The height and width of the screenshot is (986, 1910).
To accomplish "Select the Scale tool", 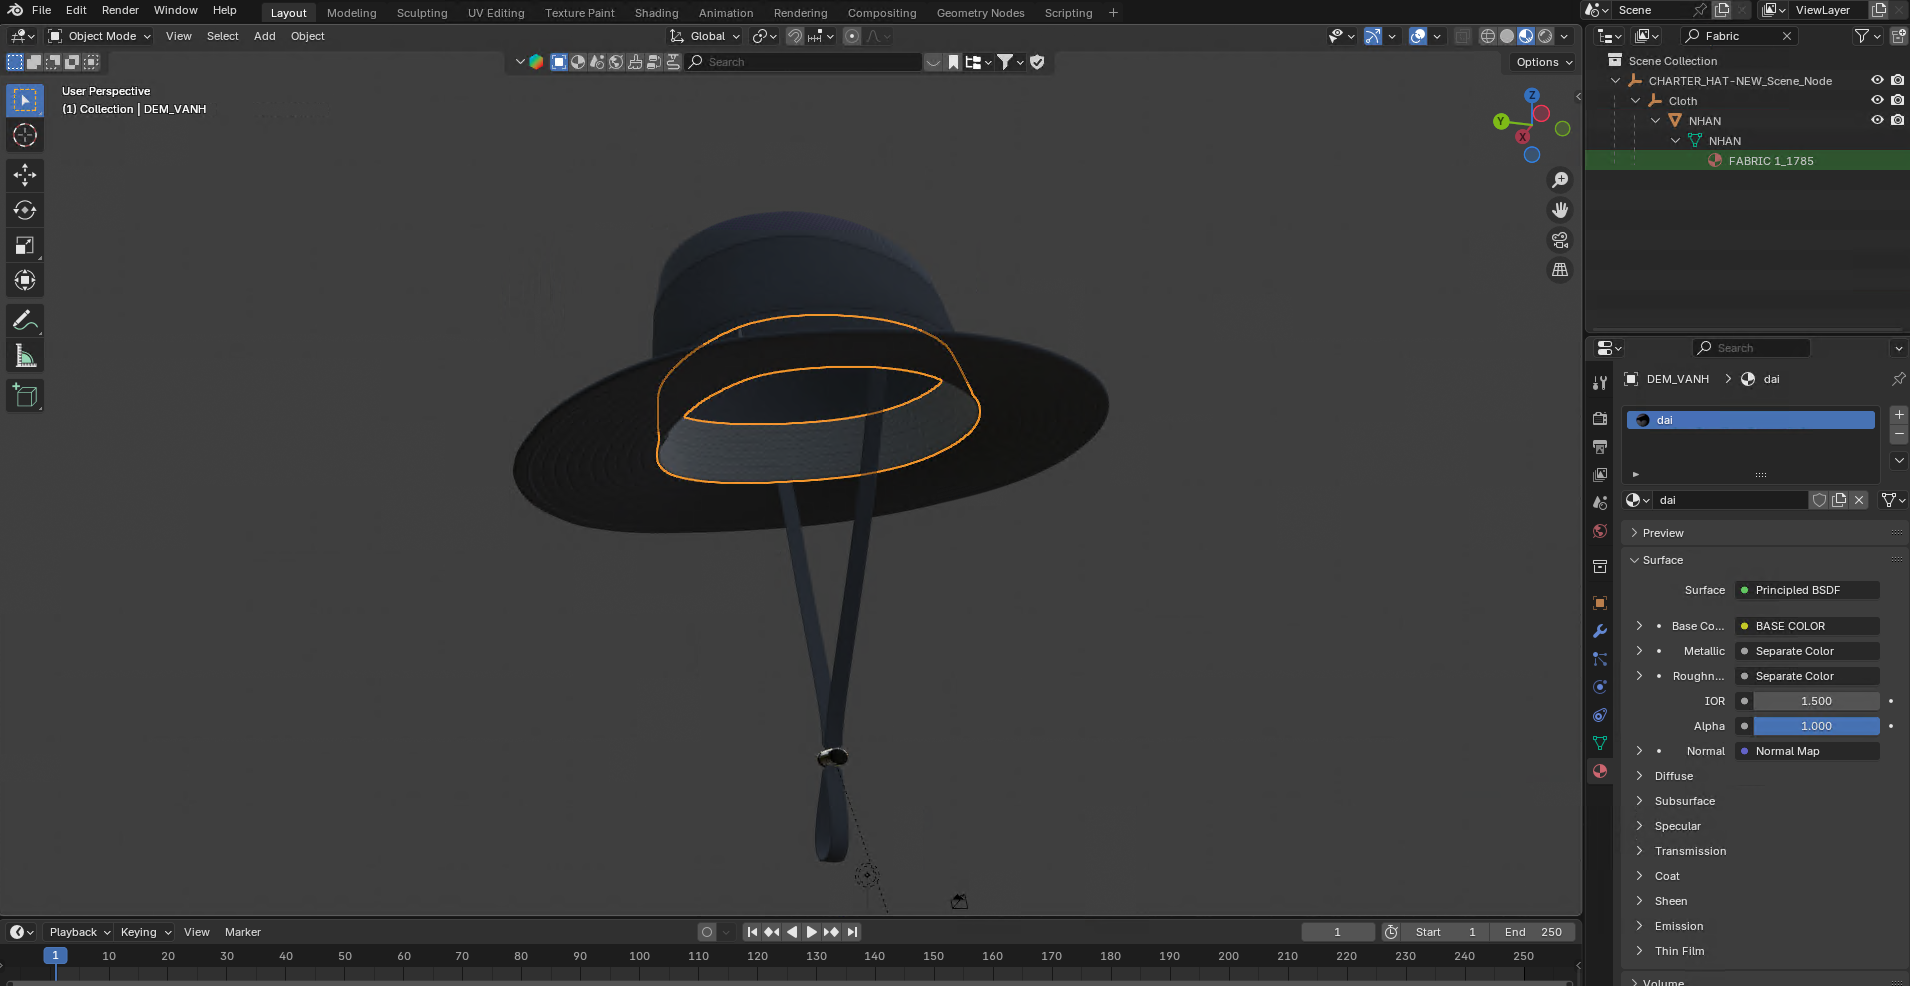I will click(25, 246).
